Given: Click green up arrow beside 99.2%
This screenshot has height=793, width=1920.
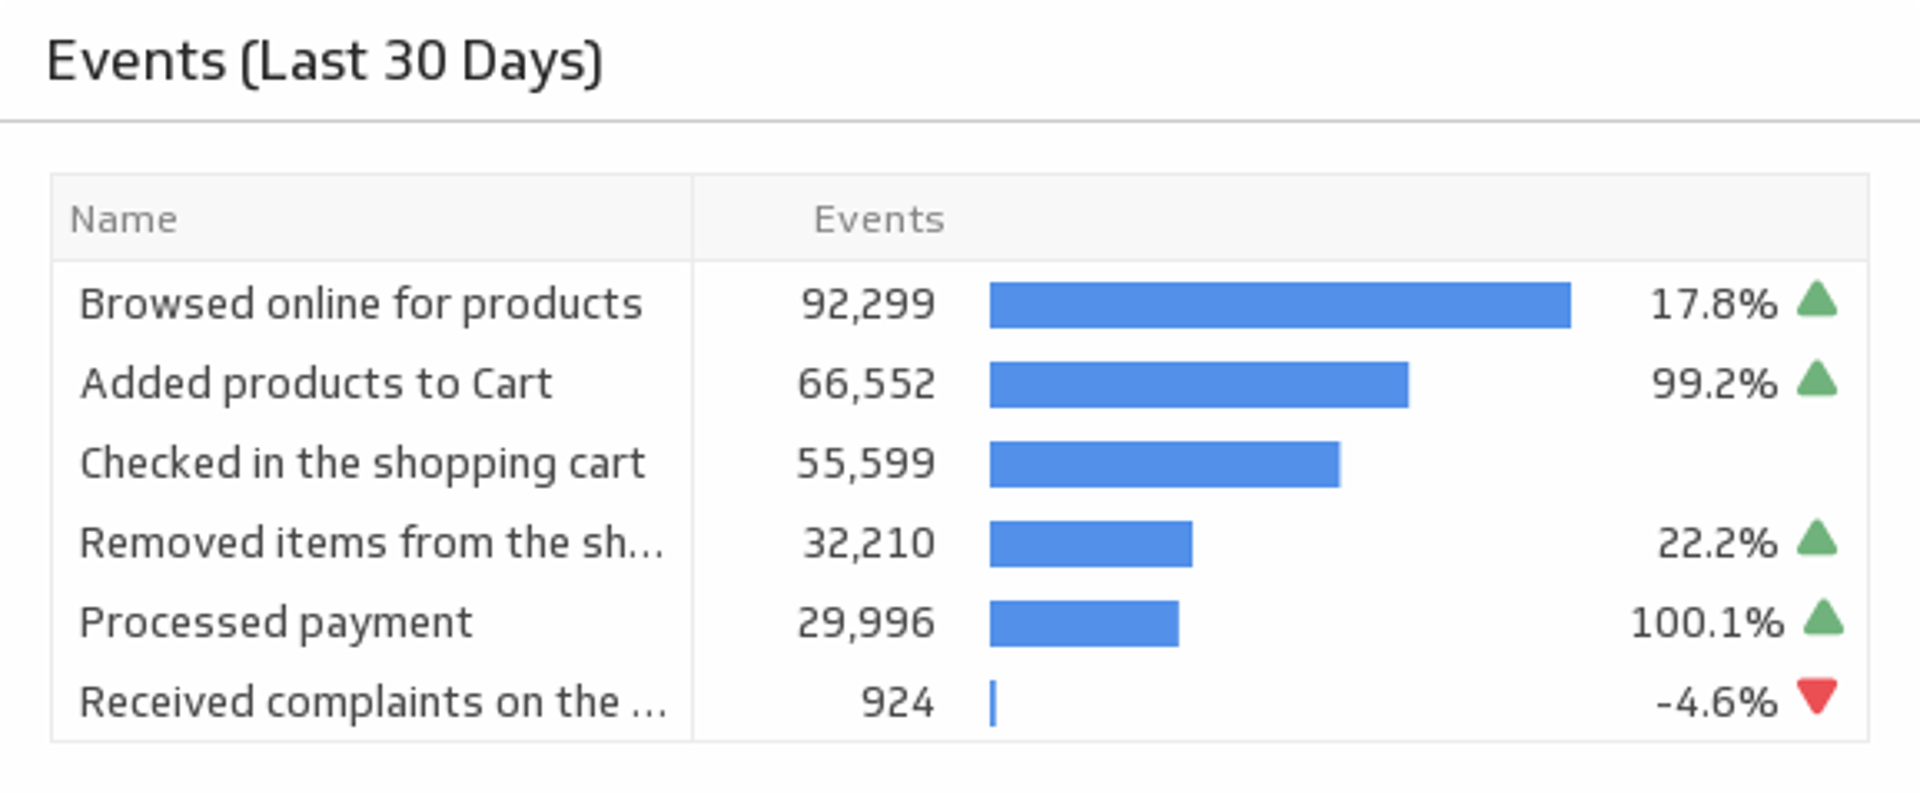Looking at the screenshot, I should coord(1816,380).
